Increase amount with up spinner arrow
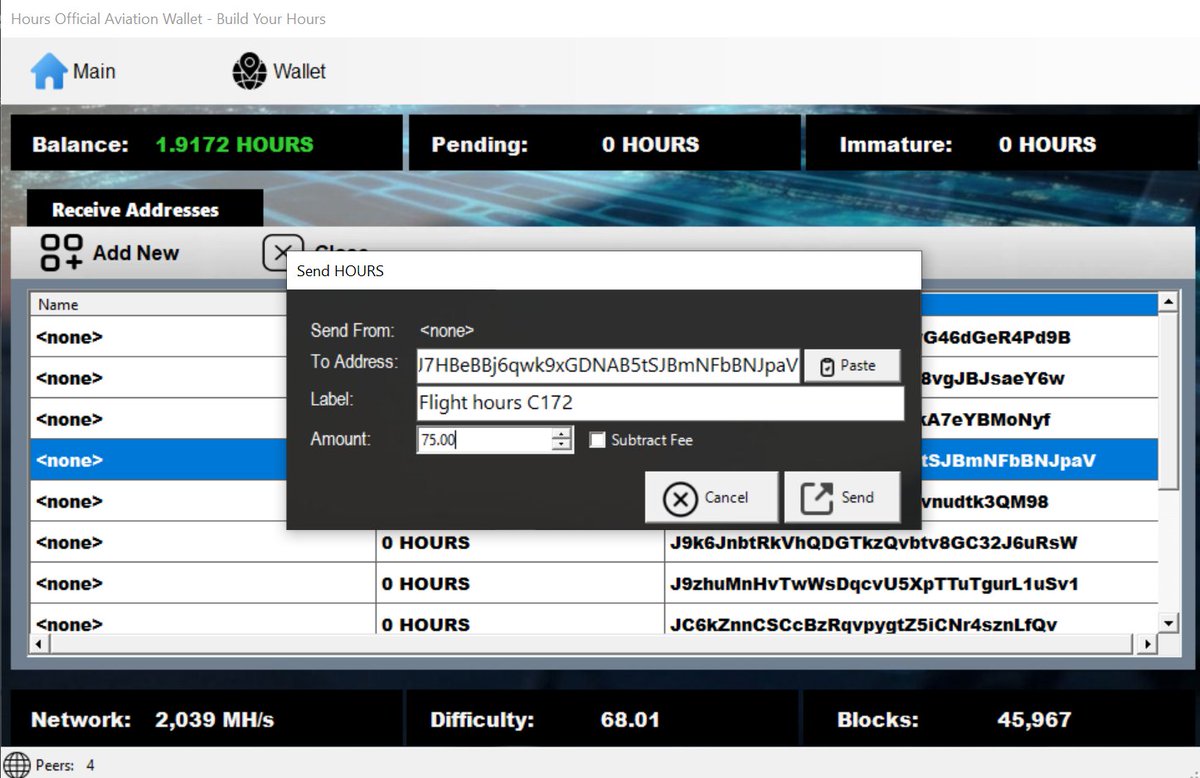 pyautogui.click(x=562, y=434)
